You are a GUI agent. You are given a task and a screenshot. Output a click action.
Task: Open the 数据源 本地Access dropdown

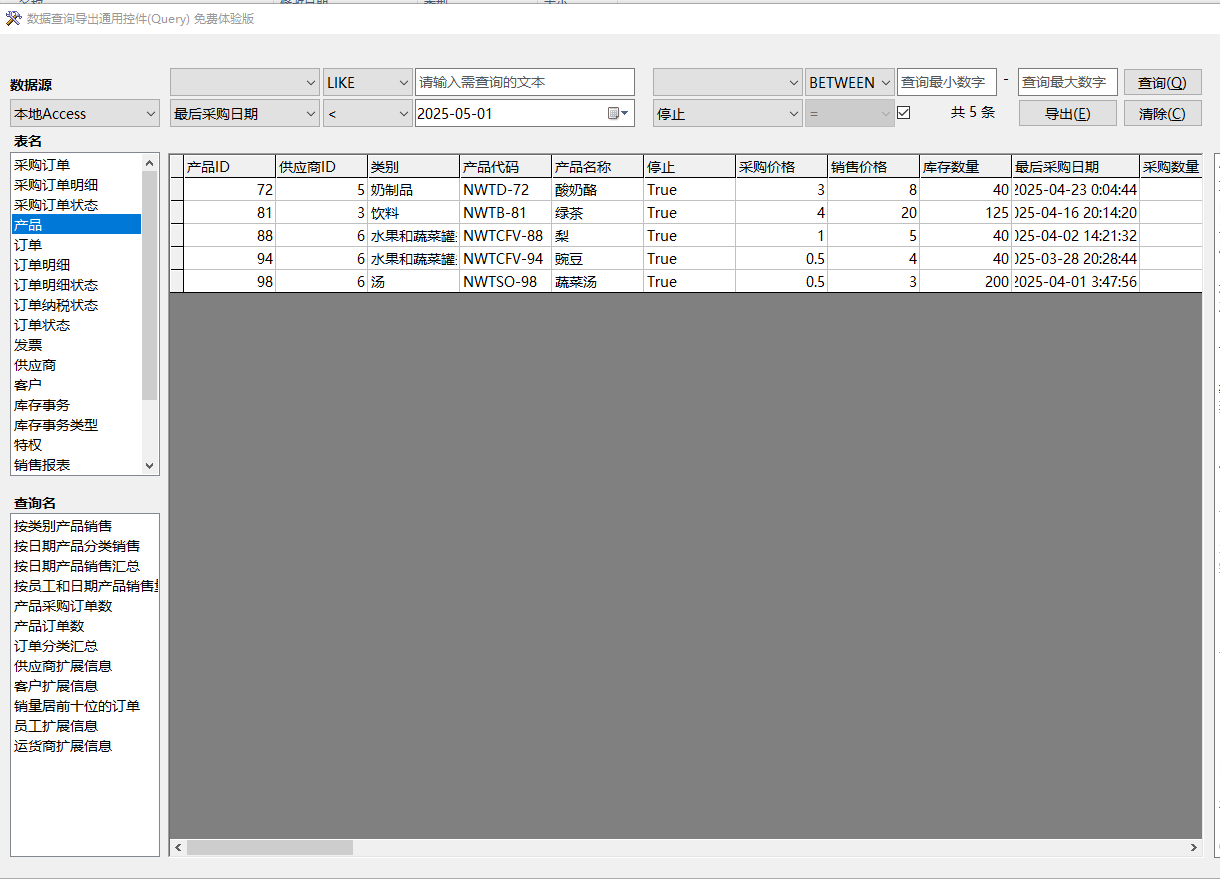[85, 113]
